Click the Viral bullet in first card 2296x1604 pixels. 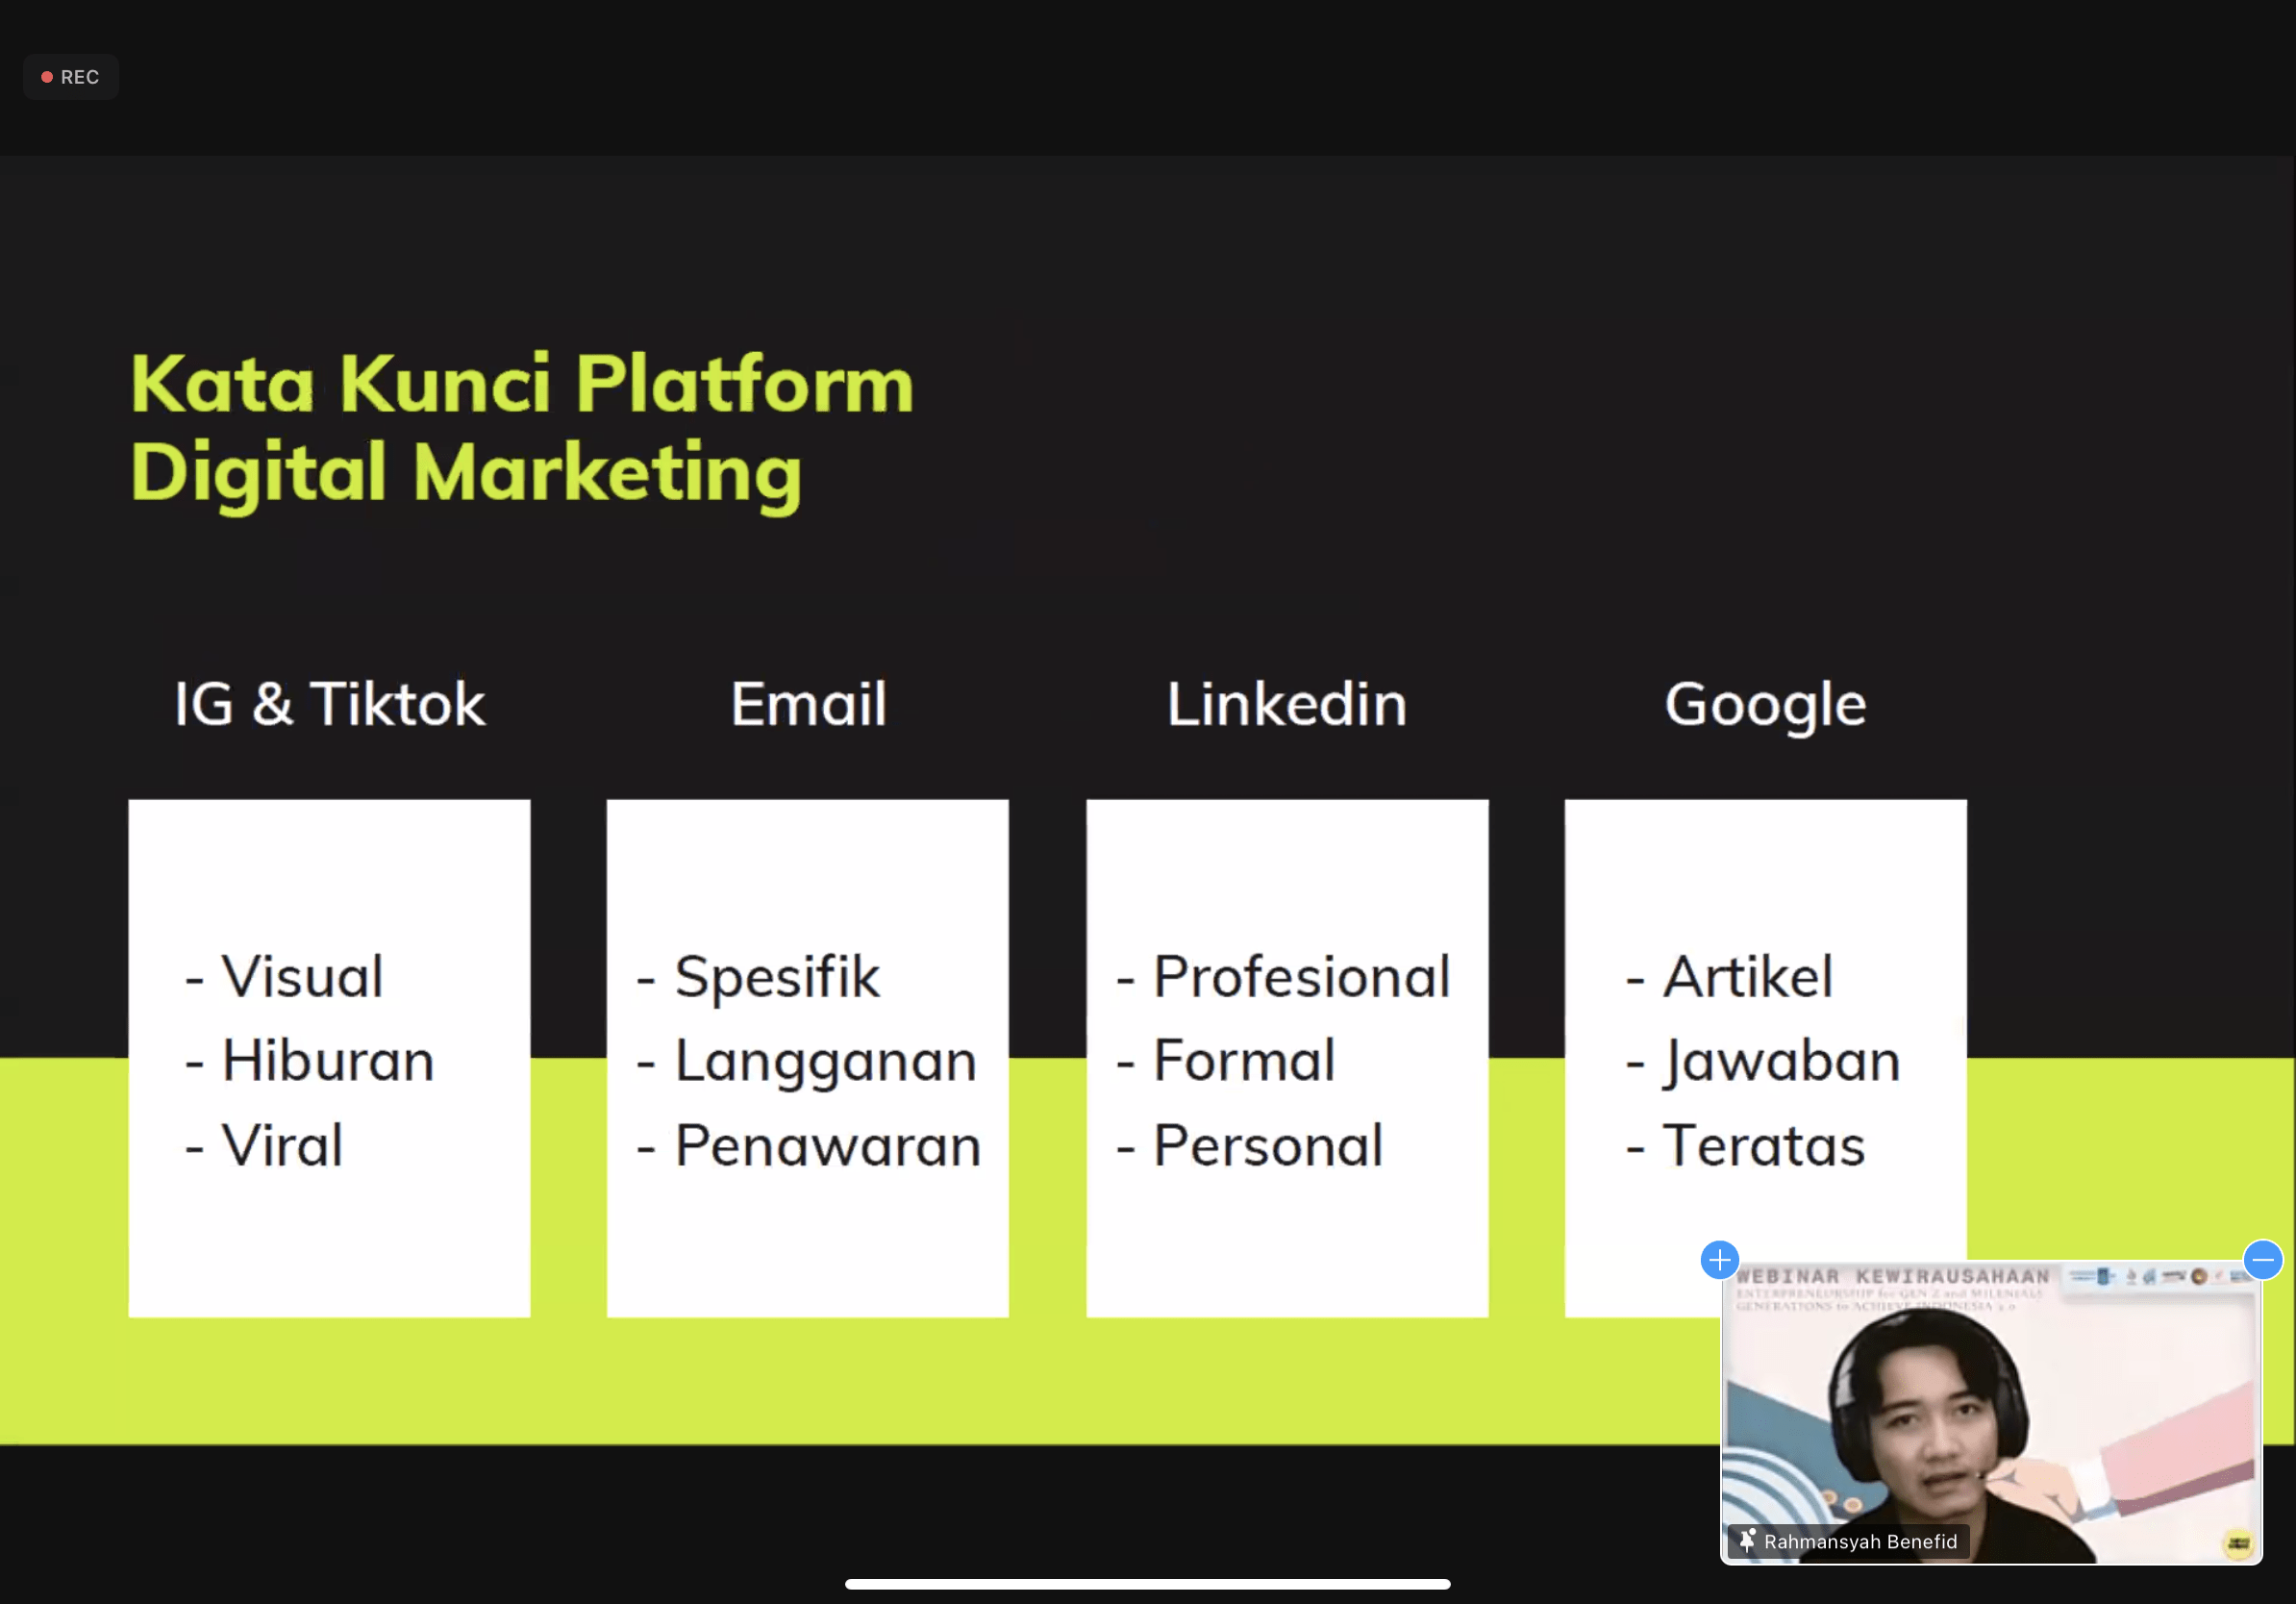(x=281, y=1146)
